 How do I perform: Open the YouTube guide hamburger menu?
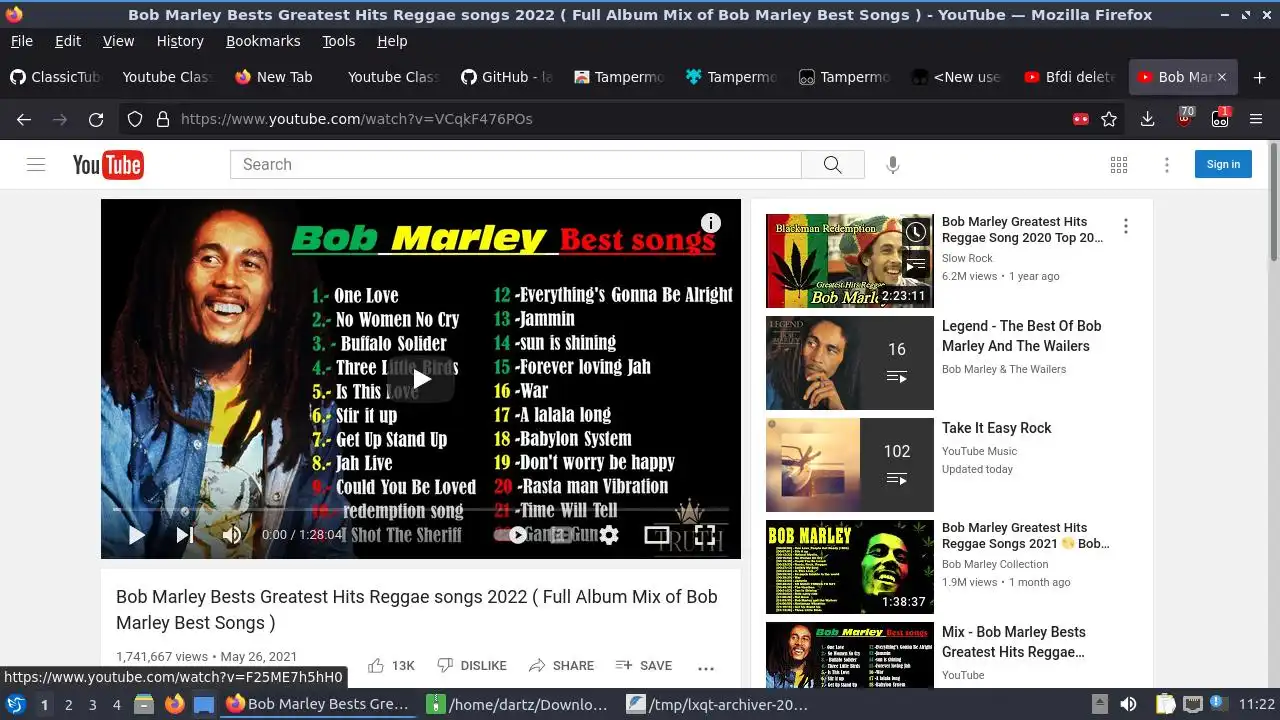pyautogui.click(x=36, y=165)
